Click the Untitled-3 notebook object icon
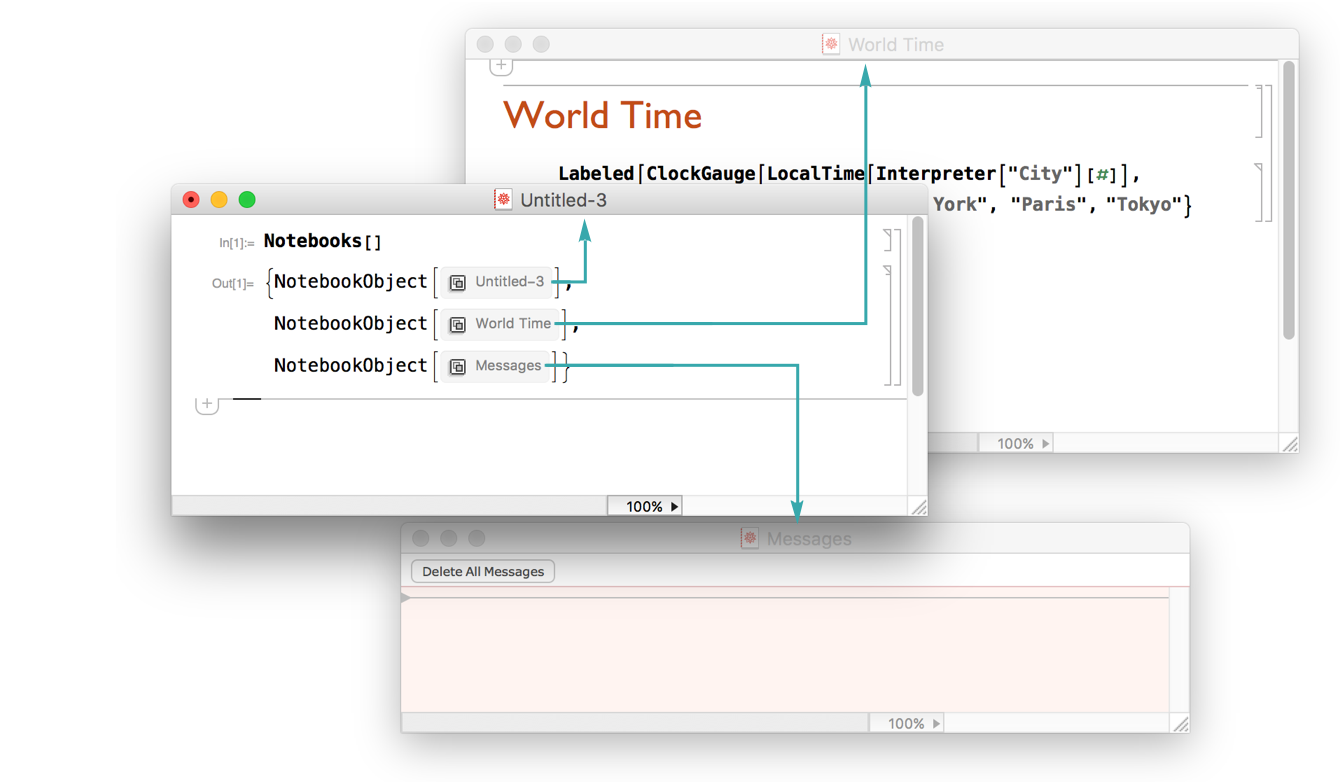 [x=457, y=283]
